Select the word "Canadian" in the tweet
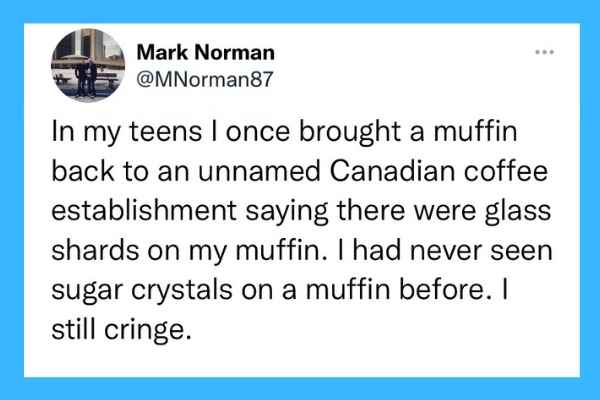Image resolution: width=600 pixels, height=400 pixels. (393, 171)
